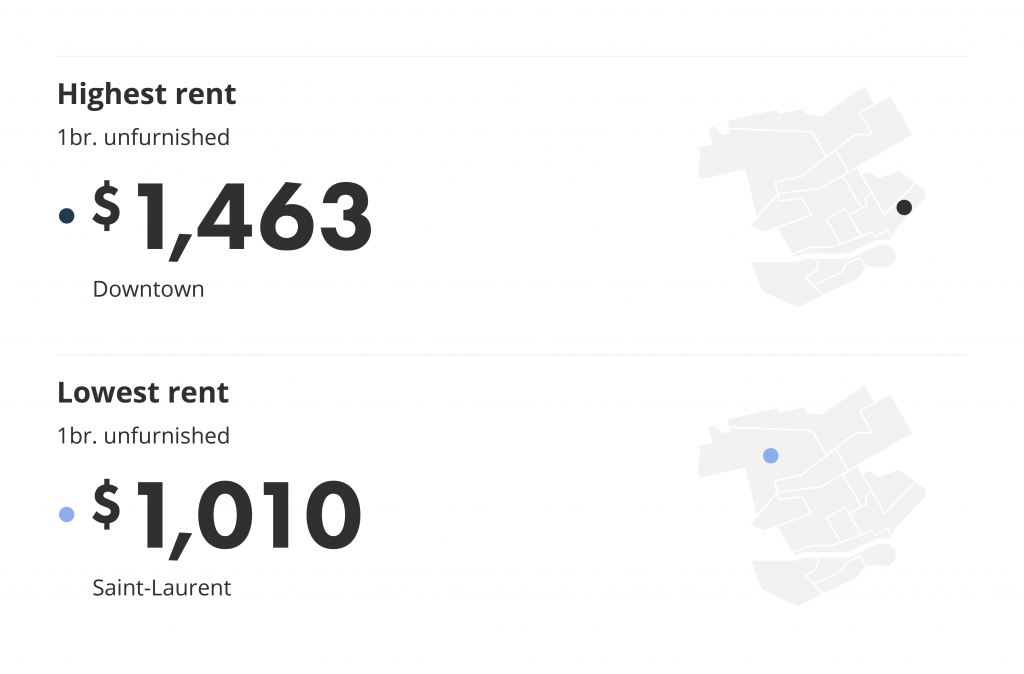Click the $1,463 rent figure
Screen dimensions: 1024x674
pyautogui.click(x=232, y=219)
